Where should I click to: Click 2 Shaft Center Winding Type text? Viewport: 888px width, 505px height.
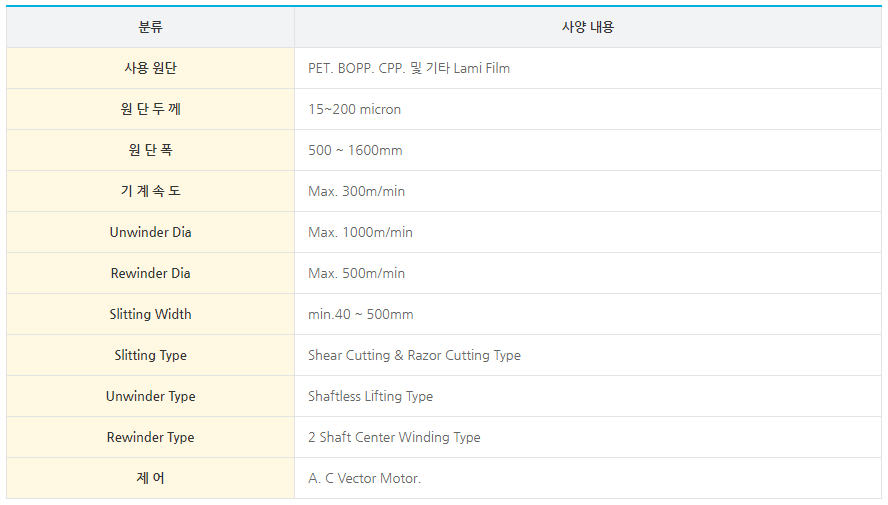[394, 438]
